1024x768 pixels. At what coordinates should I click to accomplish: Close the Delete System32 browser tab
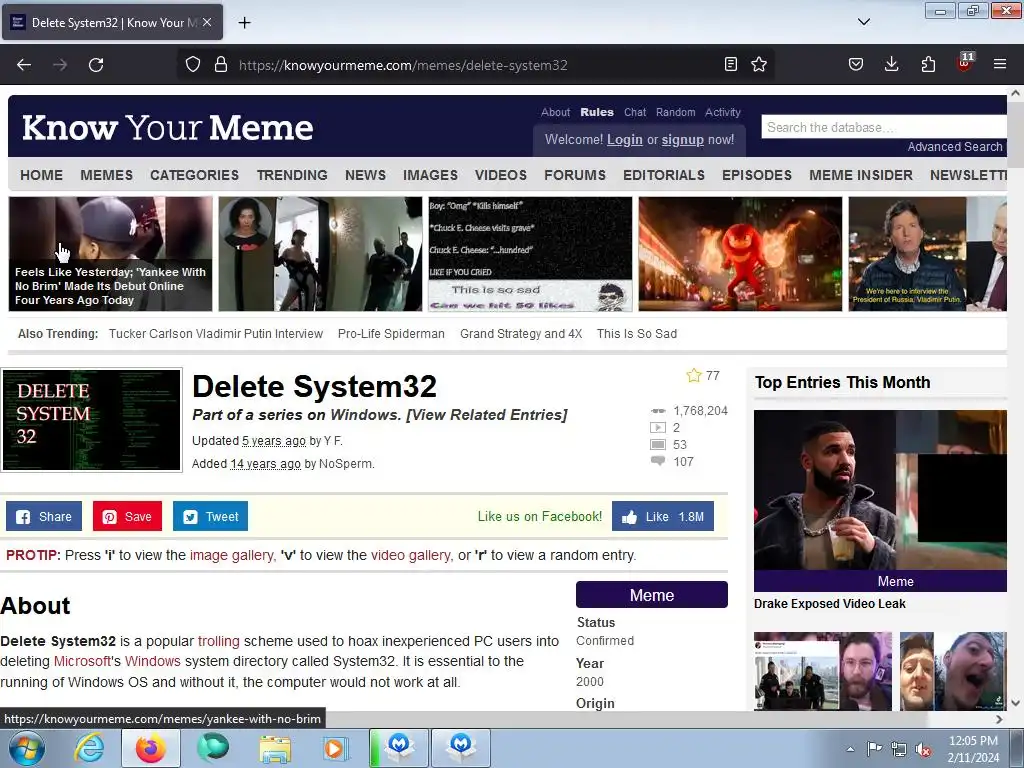click(207, 22)
